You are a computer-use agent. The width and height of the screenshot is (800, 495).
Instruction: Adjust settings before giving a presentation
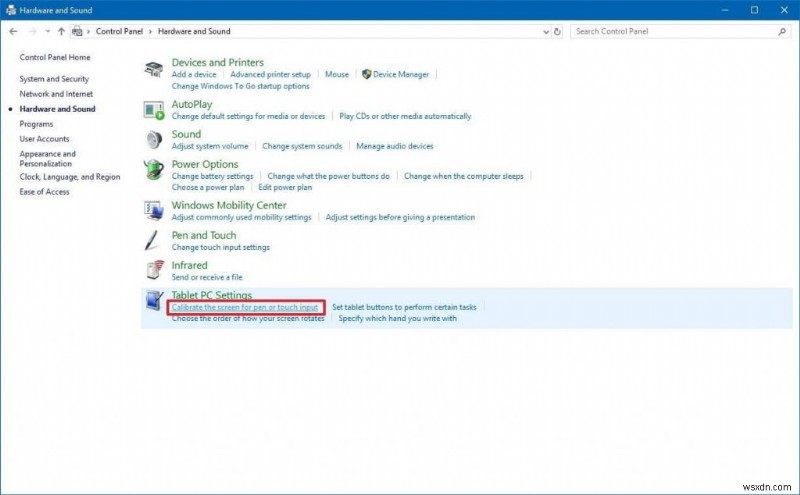(400, 217)
